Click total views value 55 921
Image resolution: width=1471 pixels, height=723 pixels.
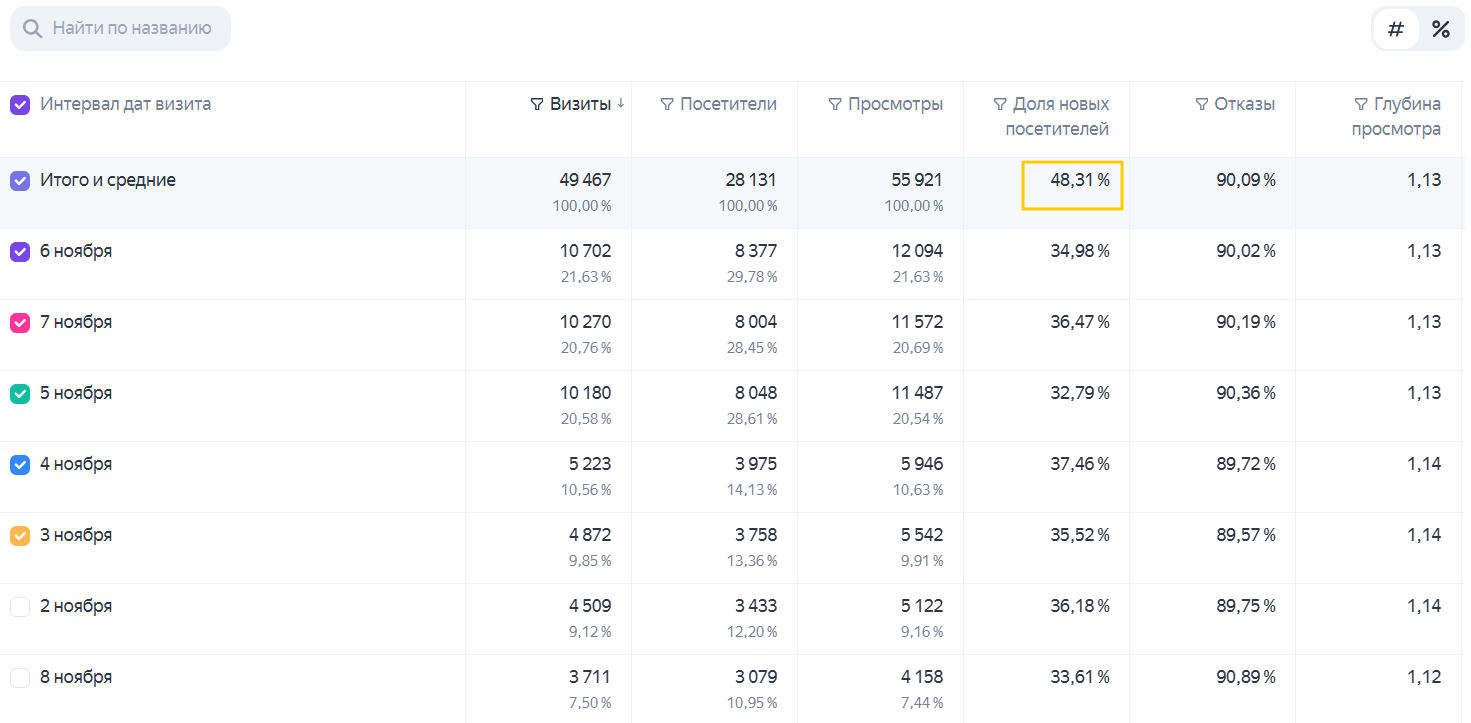917,180
